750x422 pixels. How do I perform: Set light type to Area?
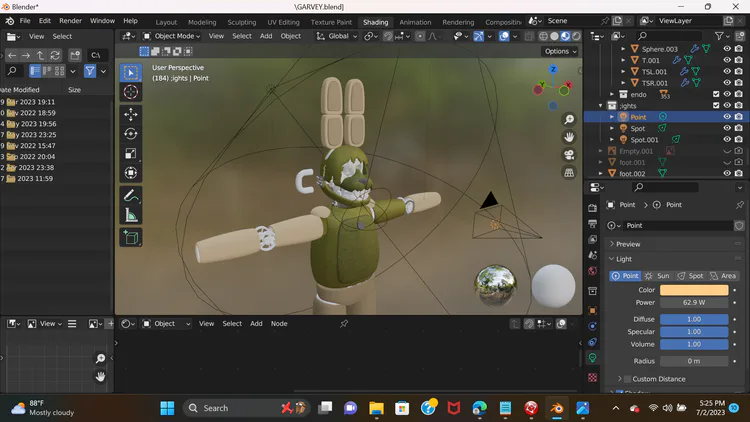(x=723, y=276)
